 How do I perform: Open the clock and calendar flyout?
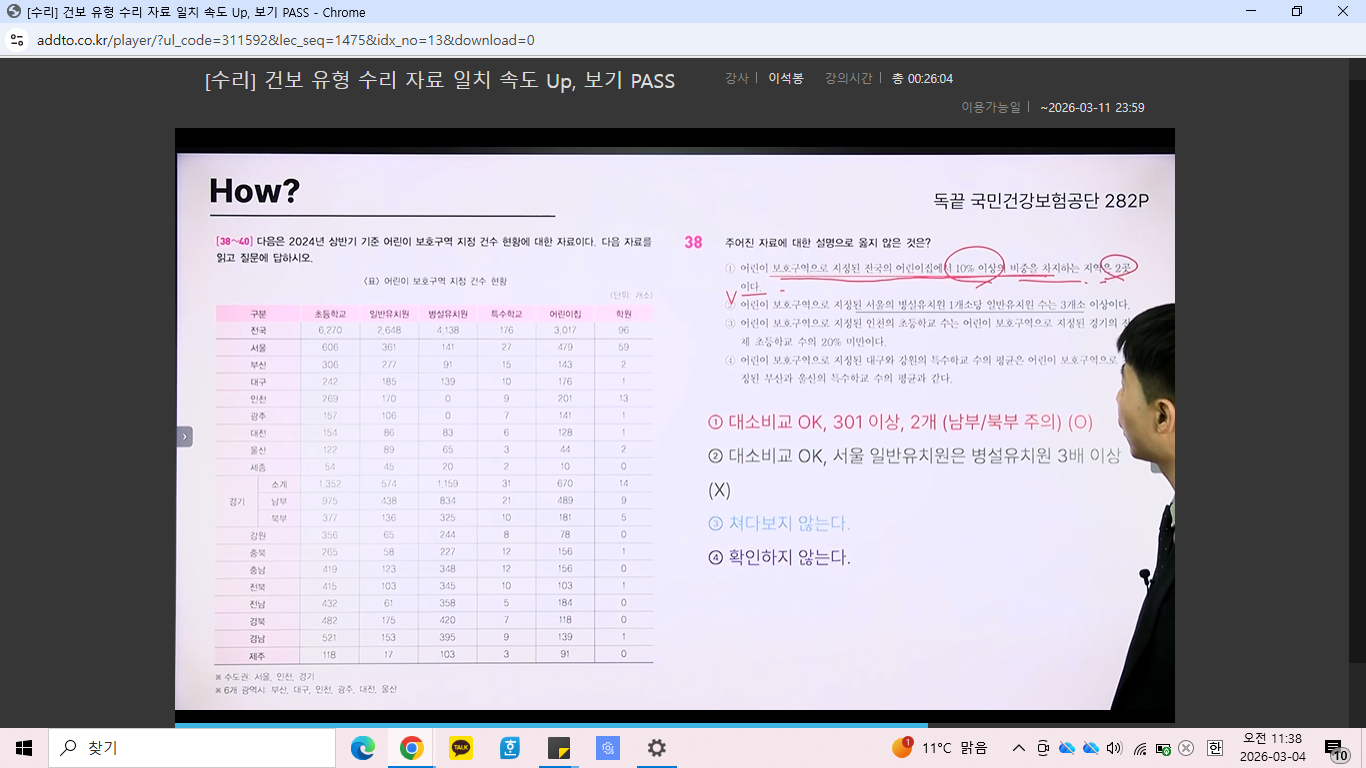(x=1272, y=748)
